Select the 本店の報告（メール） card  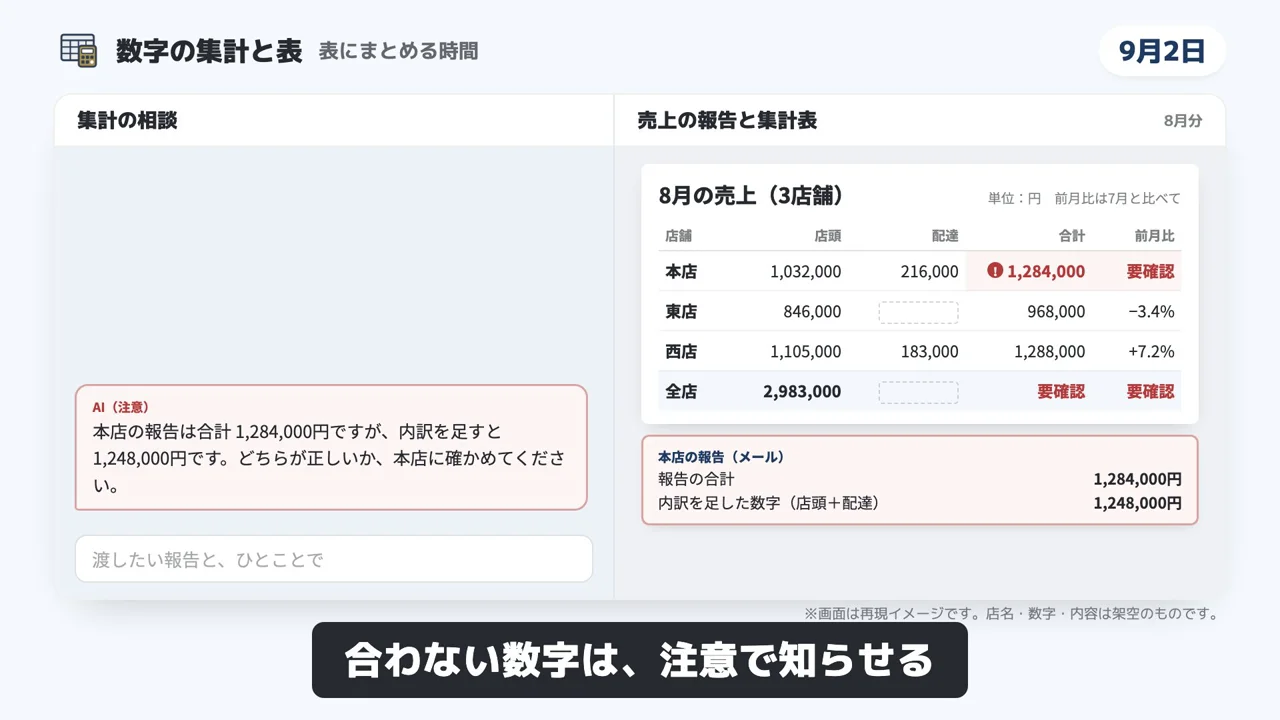[919, 480]
